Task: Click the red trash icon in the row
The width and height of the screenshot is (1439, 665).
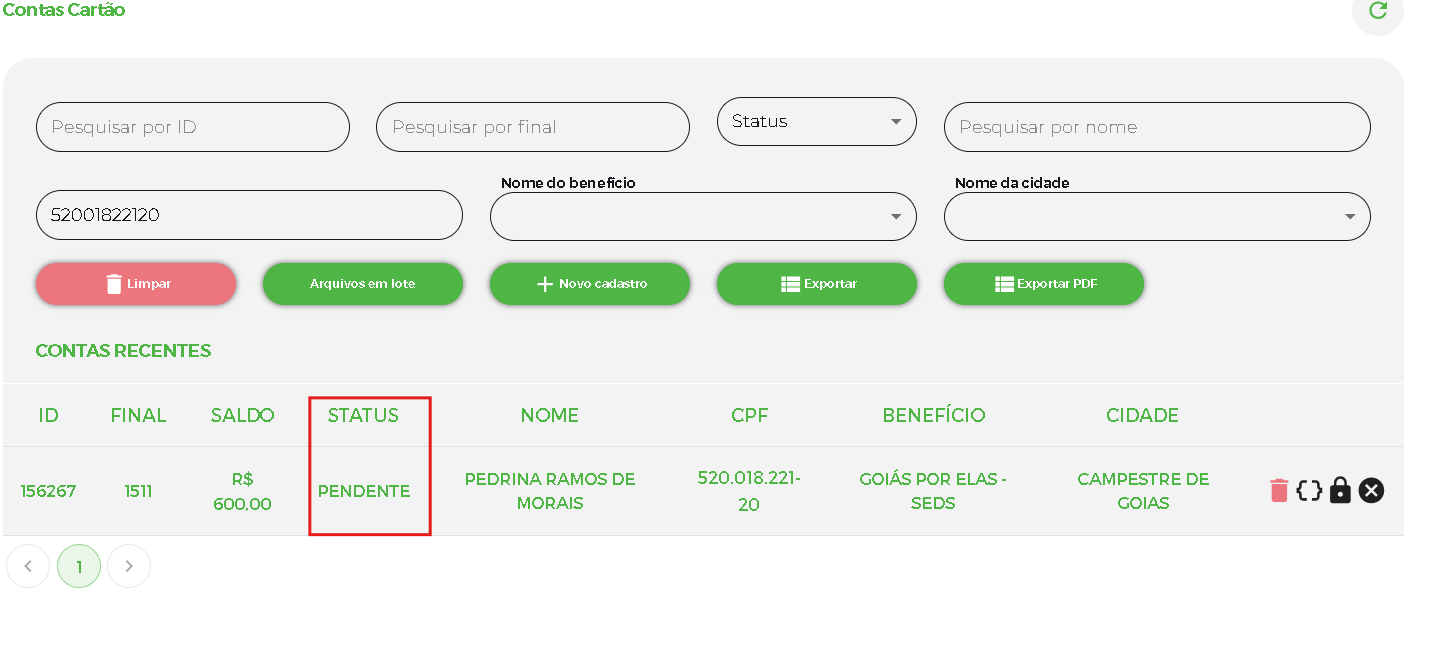Action: point(1279,491)
